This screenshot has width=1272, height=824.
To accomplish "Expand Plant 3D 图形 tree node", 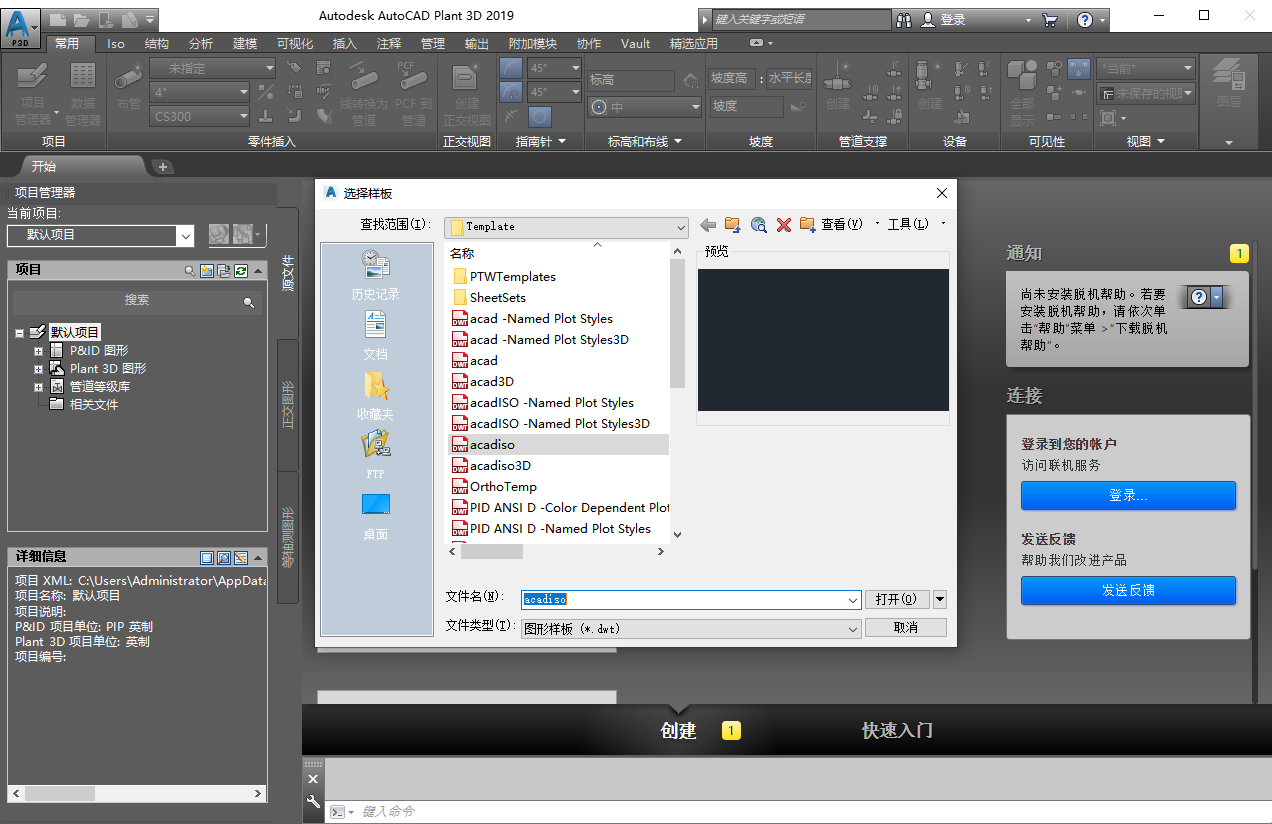I will 39,369.
